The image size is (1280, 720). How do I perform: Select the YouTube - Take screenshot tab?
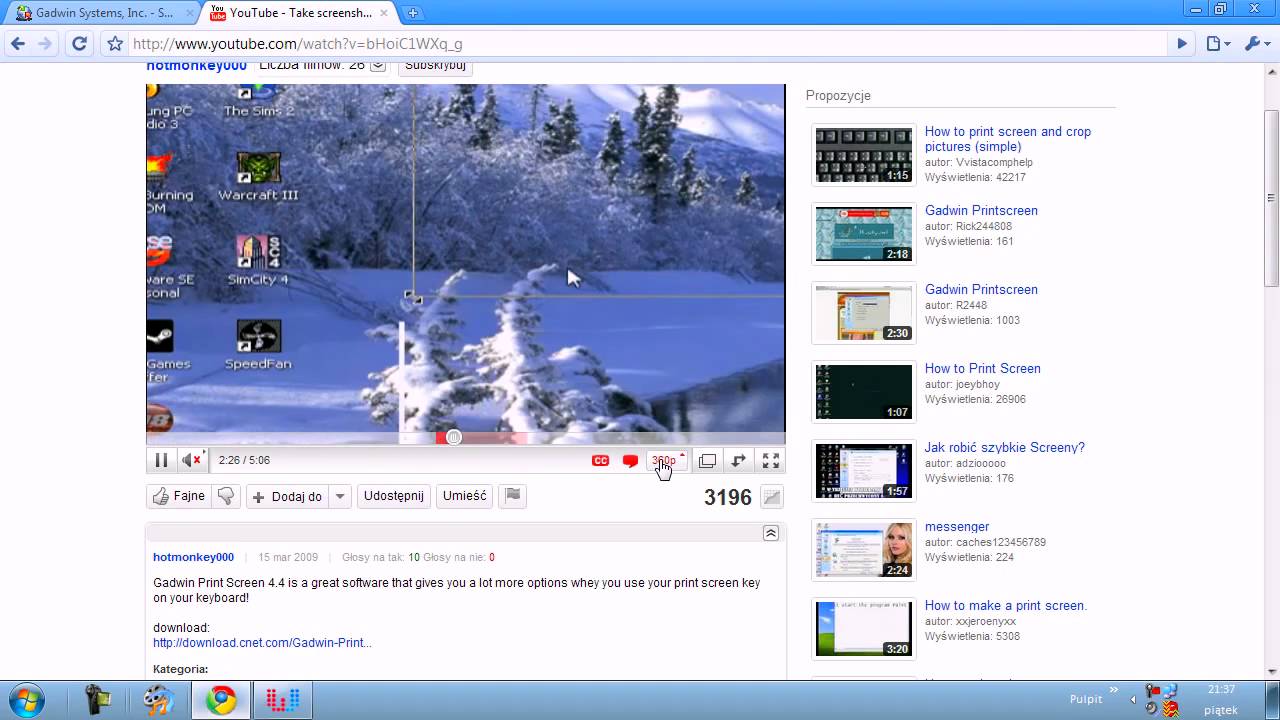click(298, 13)
